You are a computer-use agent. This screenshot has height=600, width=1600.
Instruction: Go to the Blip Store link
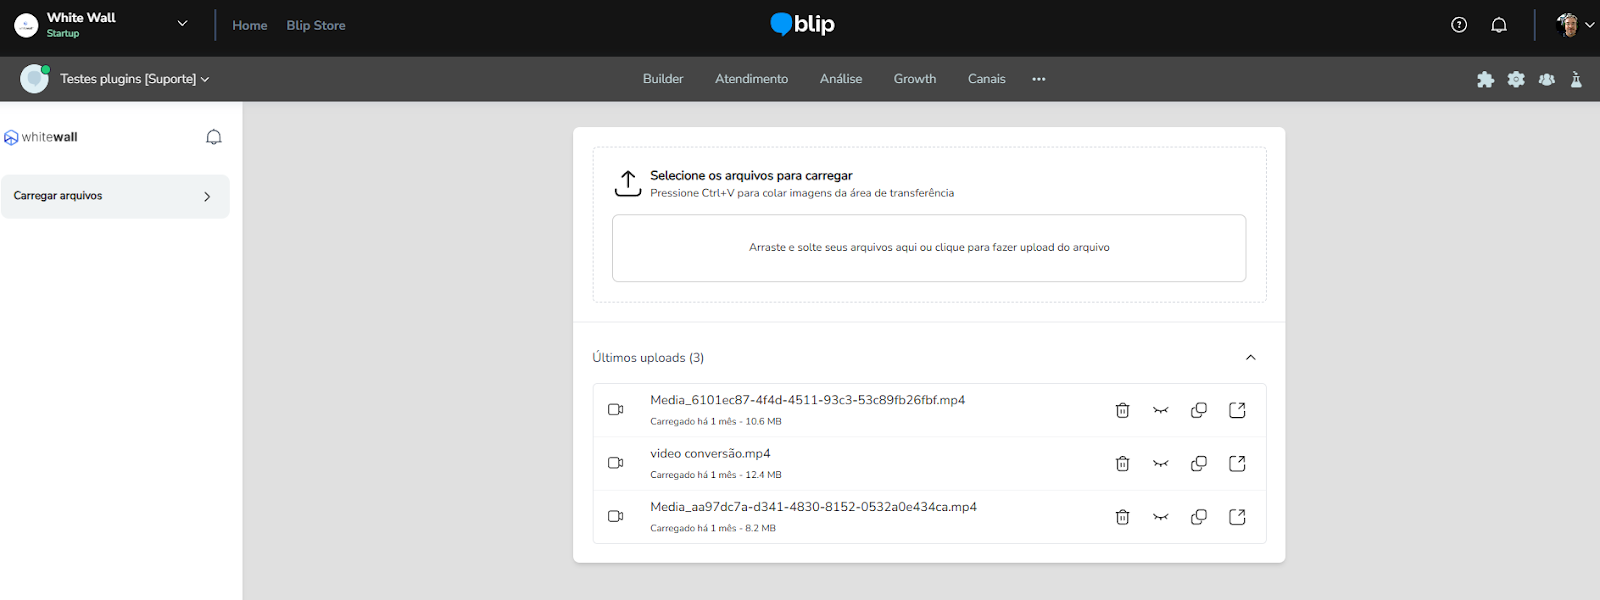(x=316, y=25)
